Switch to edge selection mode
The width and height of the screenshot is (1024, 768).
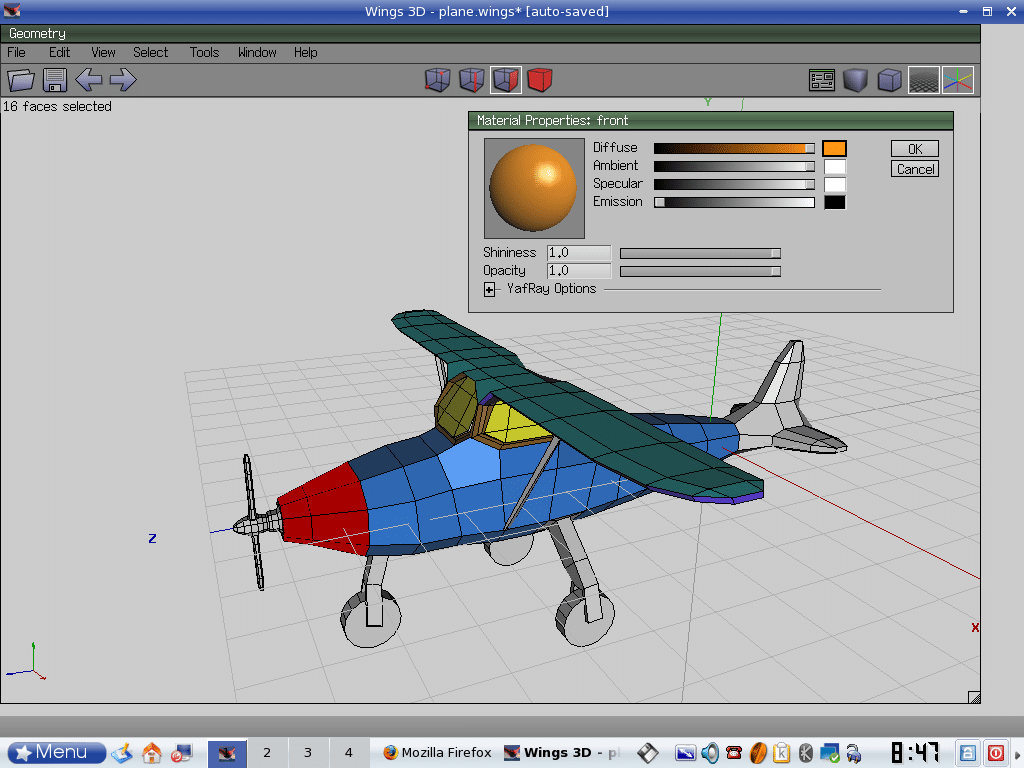click(472, 80)
